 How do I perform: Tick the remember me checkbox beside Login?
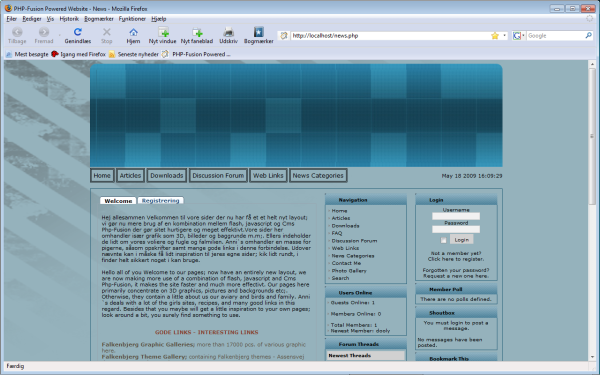point(443,240)
